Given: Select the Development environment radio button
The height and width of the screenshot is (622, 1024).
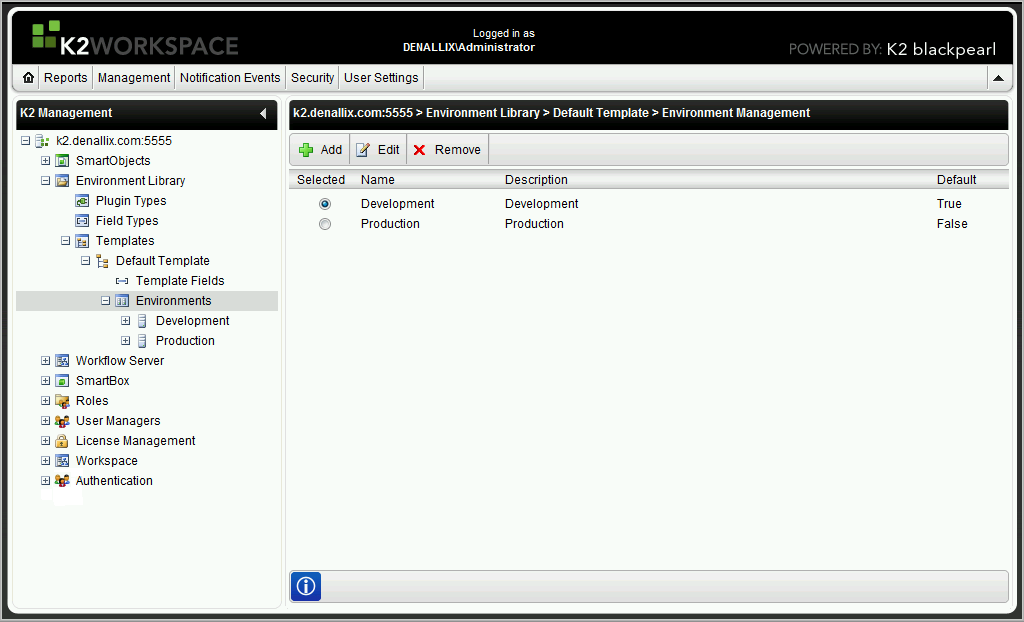Looking at the screenshot, I should click(x=325, y=204).
